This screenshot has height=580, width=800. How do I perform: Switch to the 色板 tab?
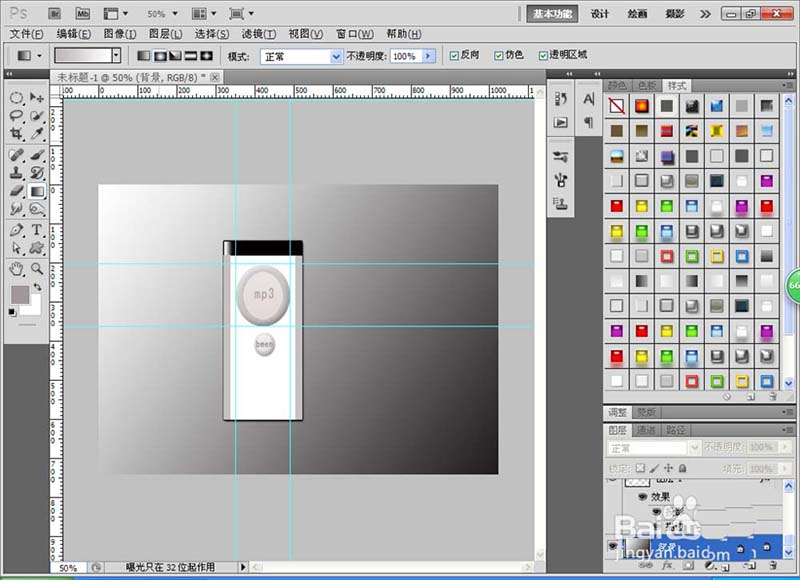point(647,85)
